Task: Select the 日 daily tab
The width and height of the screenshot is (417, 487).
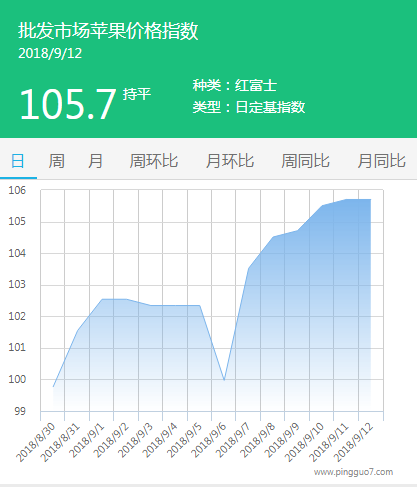Action: coord(18,161)
